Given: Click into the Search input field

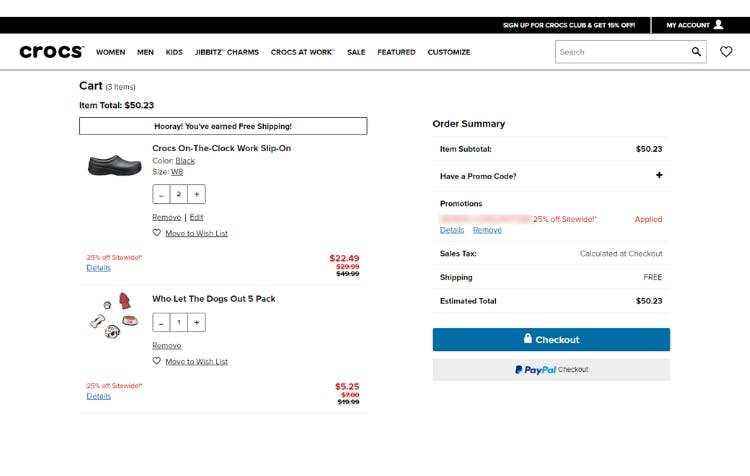Looking at the screenshot, I should [622, 52].
